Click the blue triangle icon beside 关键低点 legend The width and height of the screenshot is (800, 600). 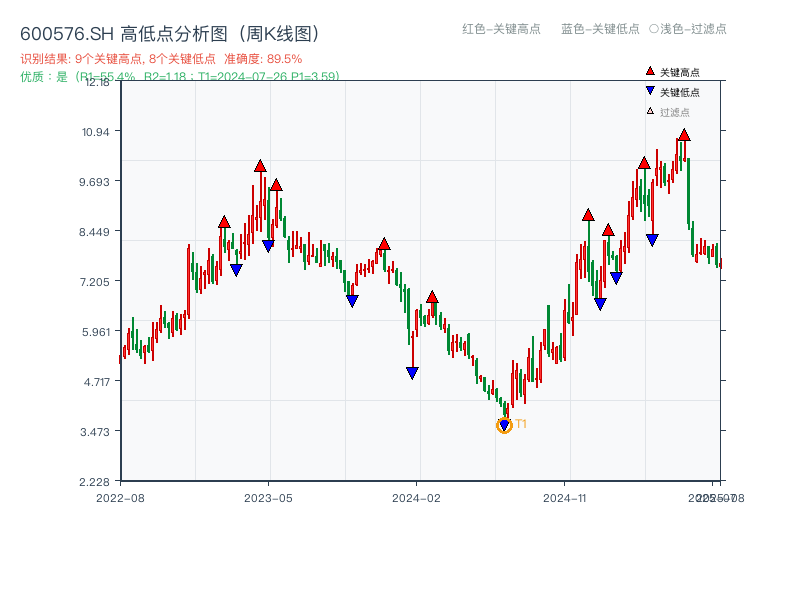(x=650, y=91)
